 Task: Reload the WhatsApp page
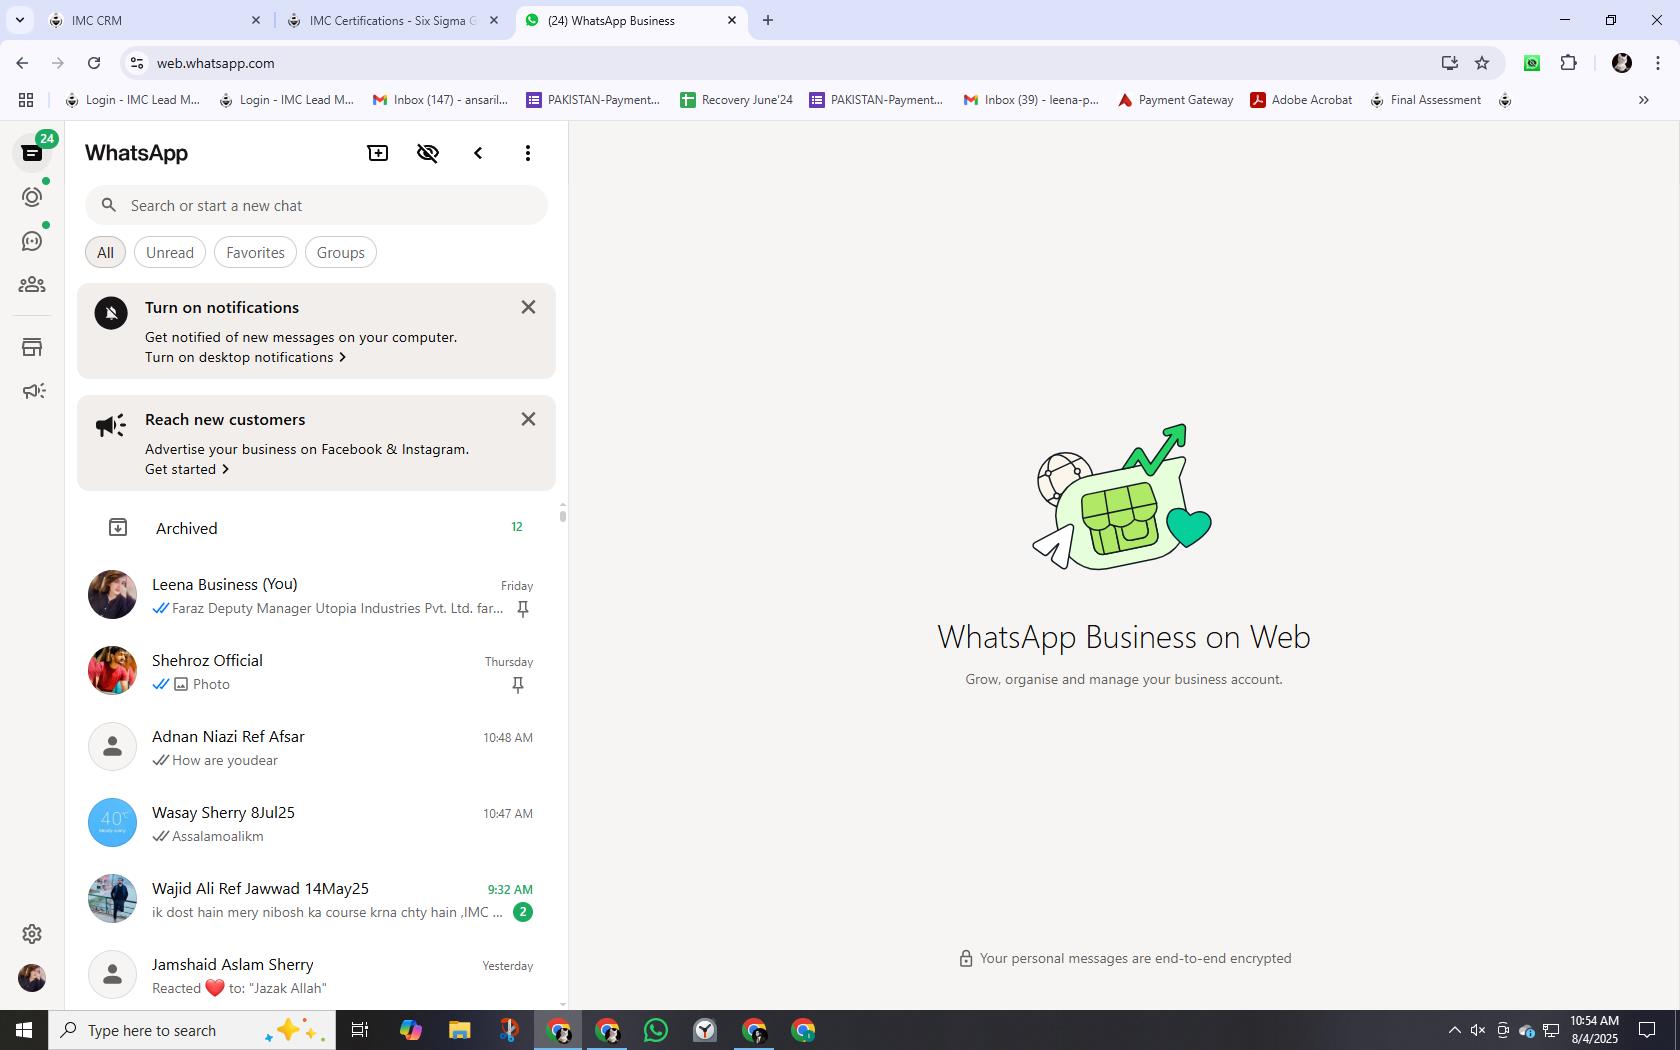[94, 63]
